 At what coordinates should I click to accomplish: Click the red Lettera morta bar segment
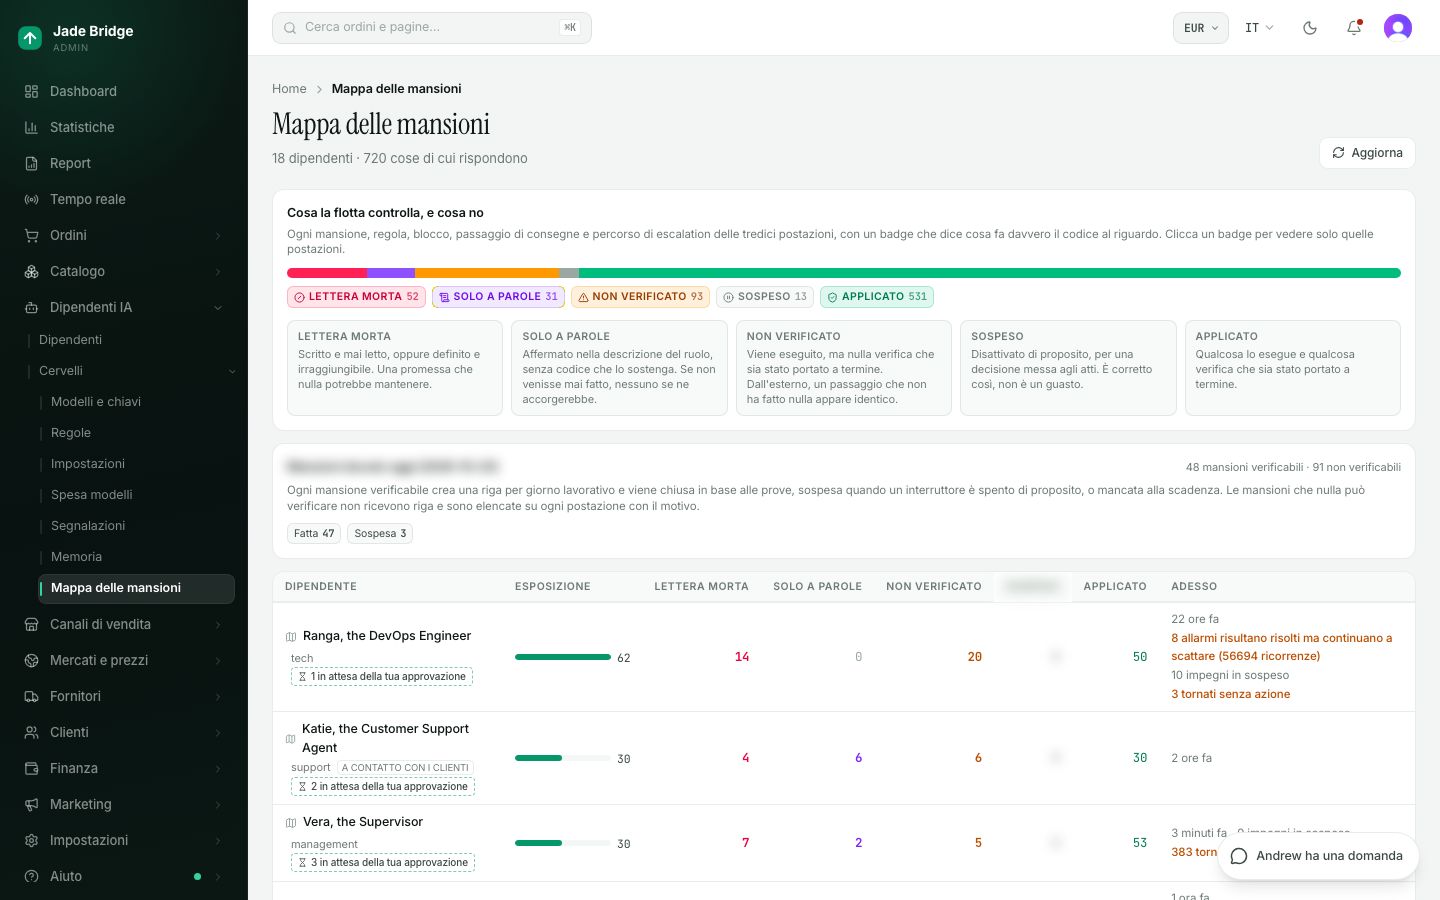pyautogui.click(x=327, y=273)
